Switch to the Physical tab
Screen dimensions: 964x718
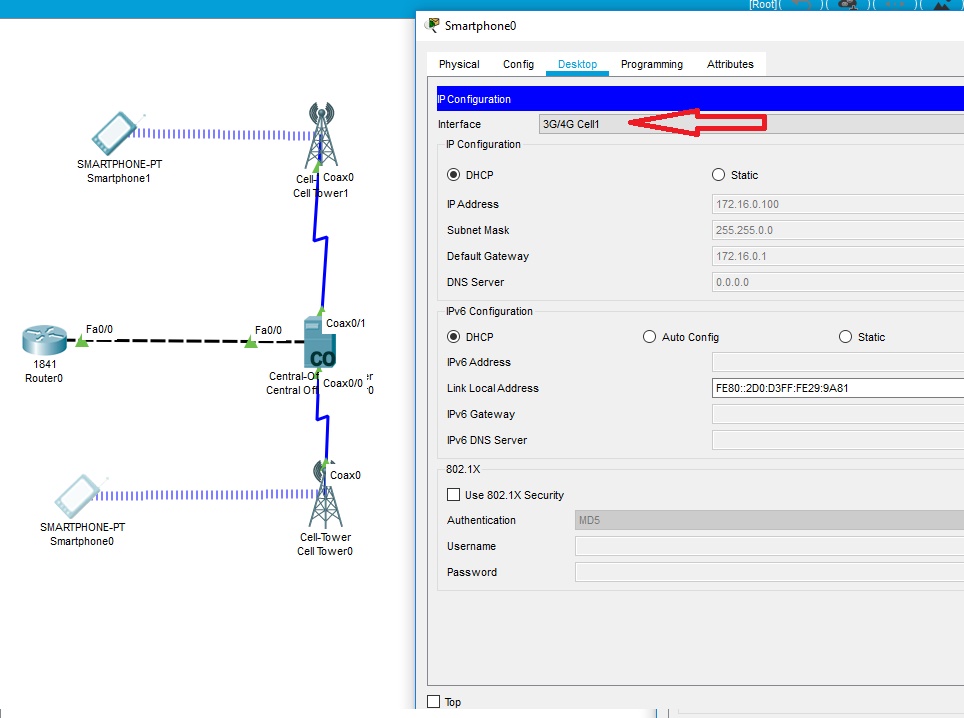[x=459, y=64]
